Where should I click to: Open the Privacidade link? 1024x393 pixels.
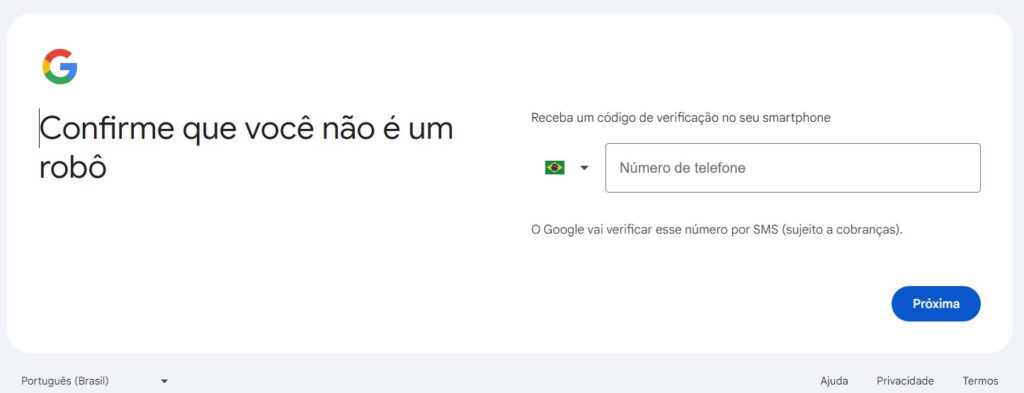905,381
